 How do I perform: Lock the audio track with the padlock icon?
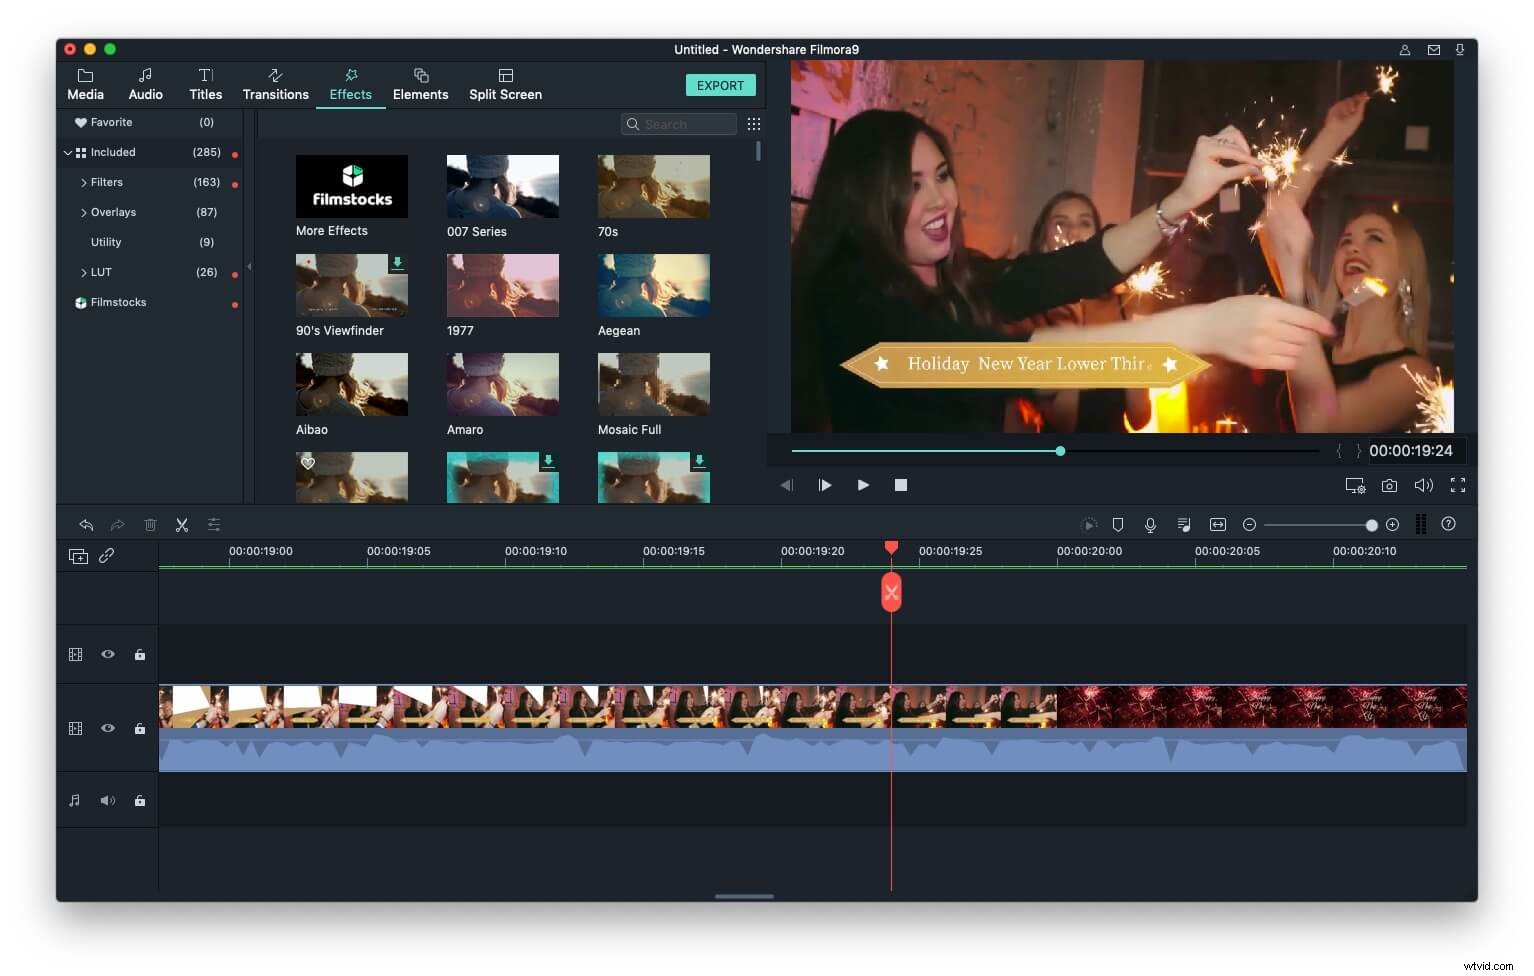point(140,800)
